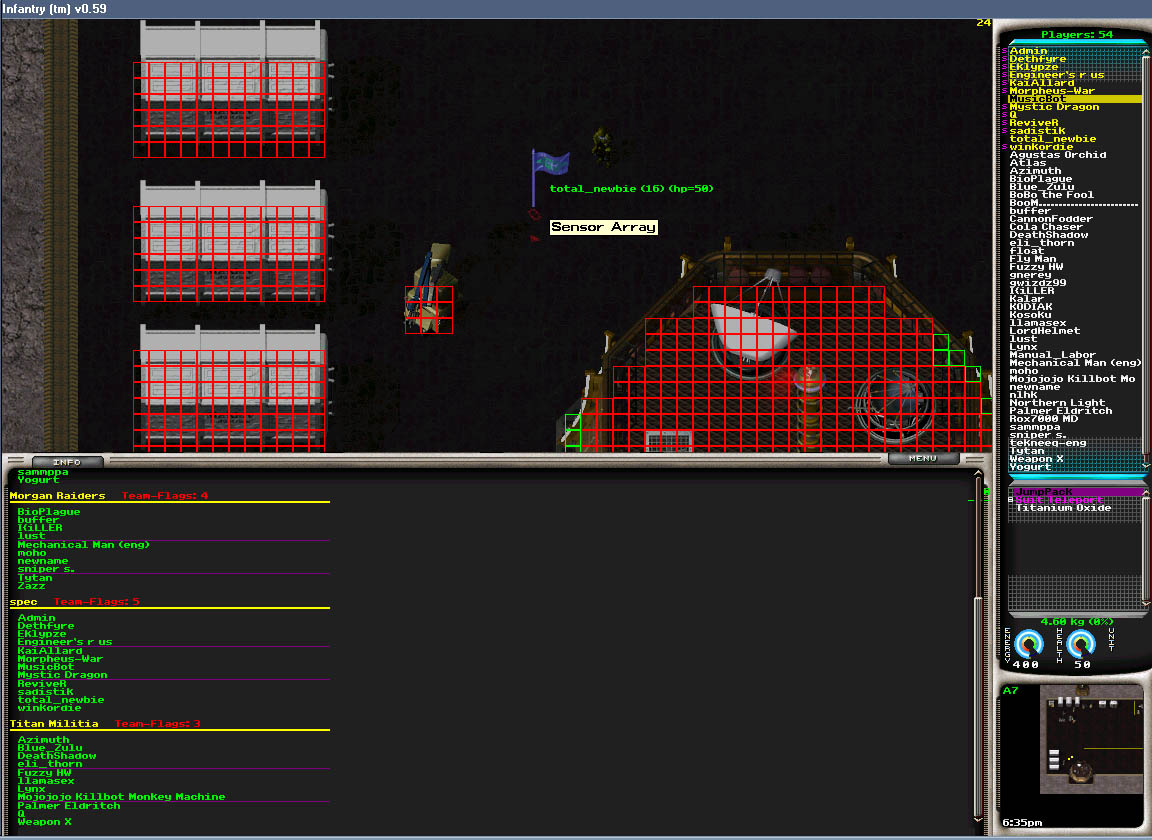Click the spectator marker beside Admin in player list
Screen dimensions: 1152x840
point(1004,51)
